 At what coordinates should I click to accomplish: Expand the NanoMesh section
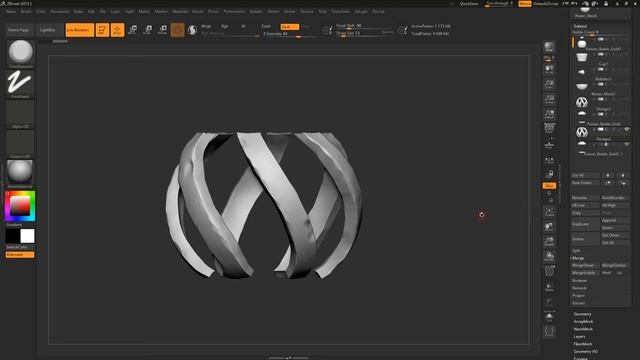[583, 329]
